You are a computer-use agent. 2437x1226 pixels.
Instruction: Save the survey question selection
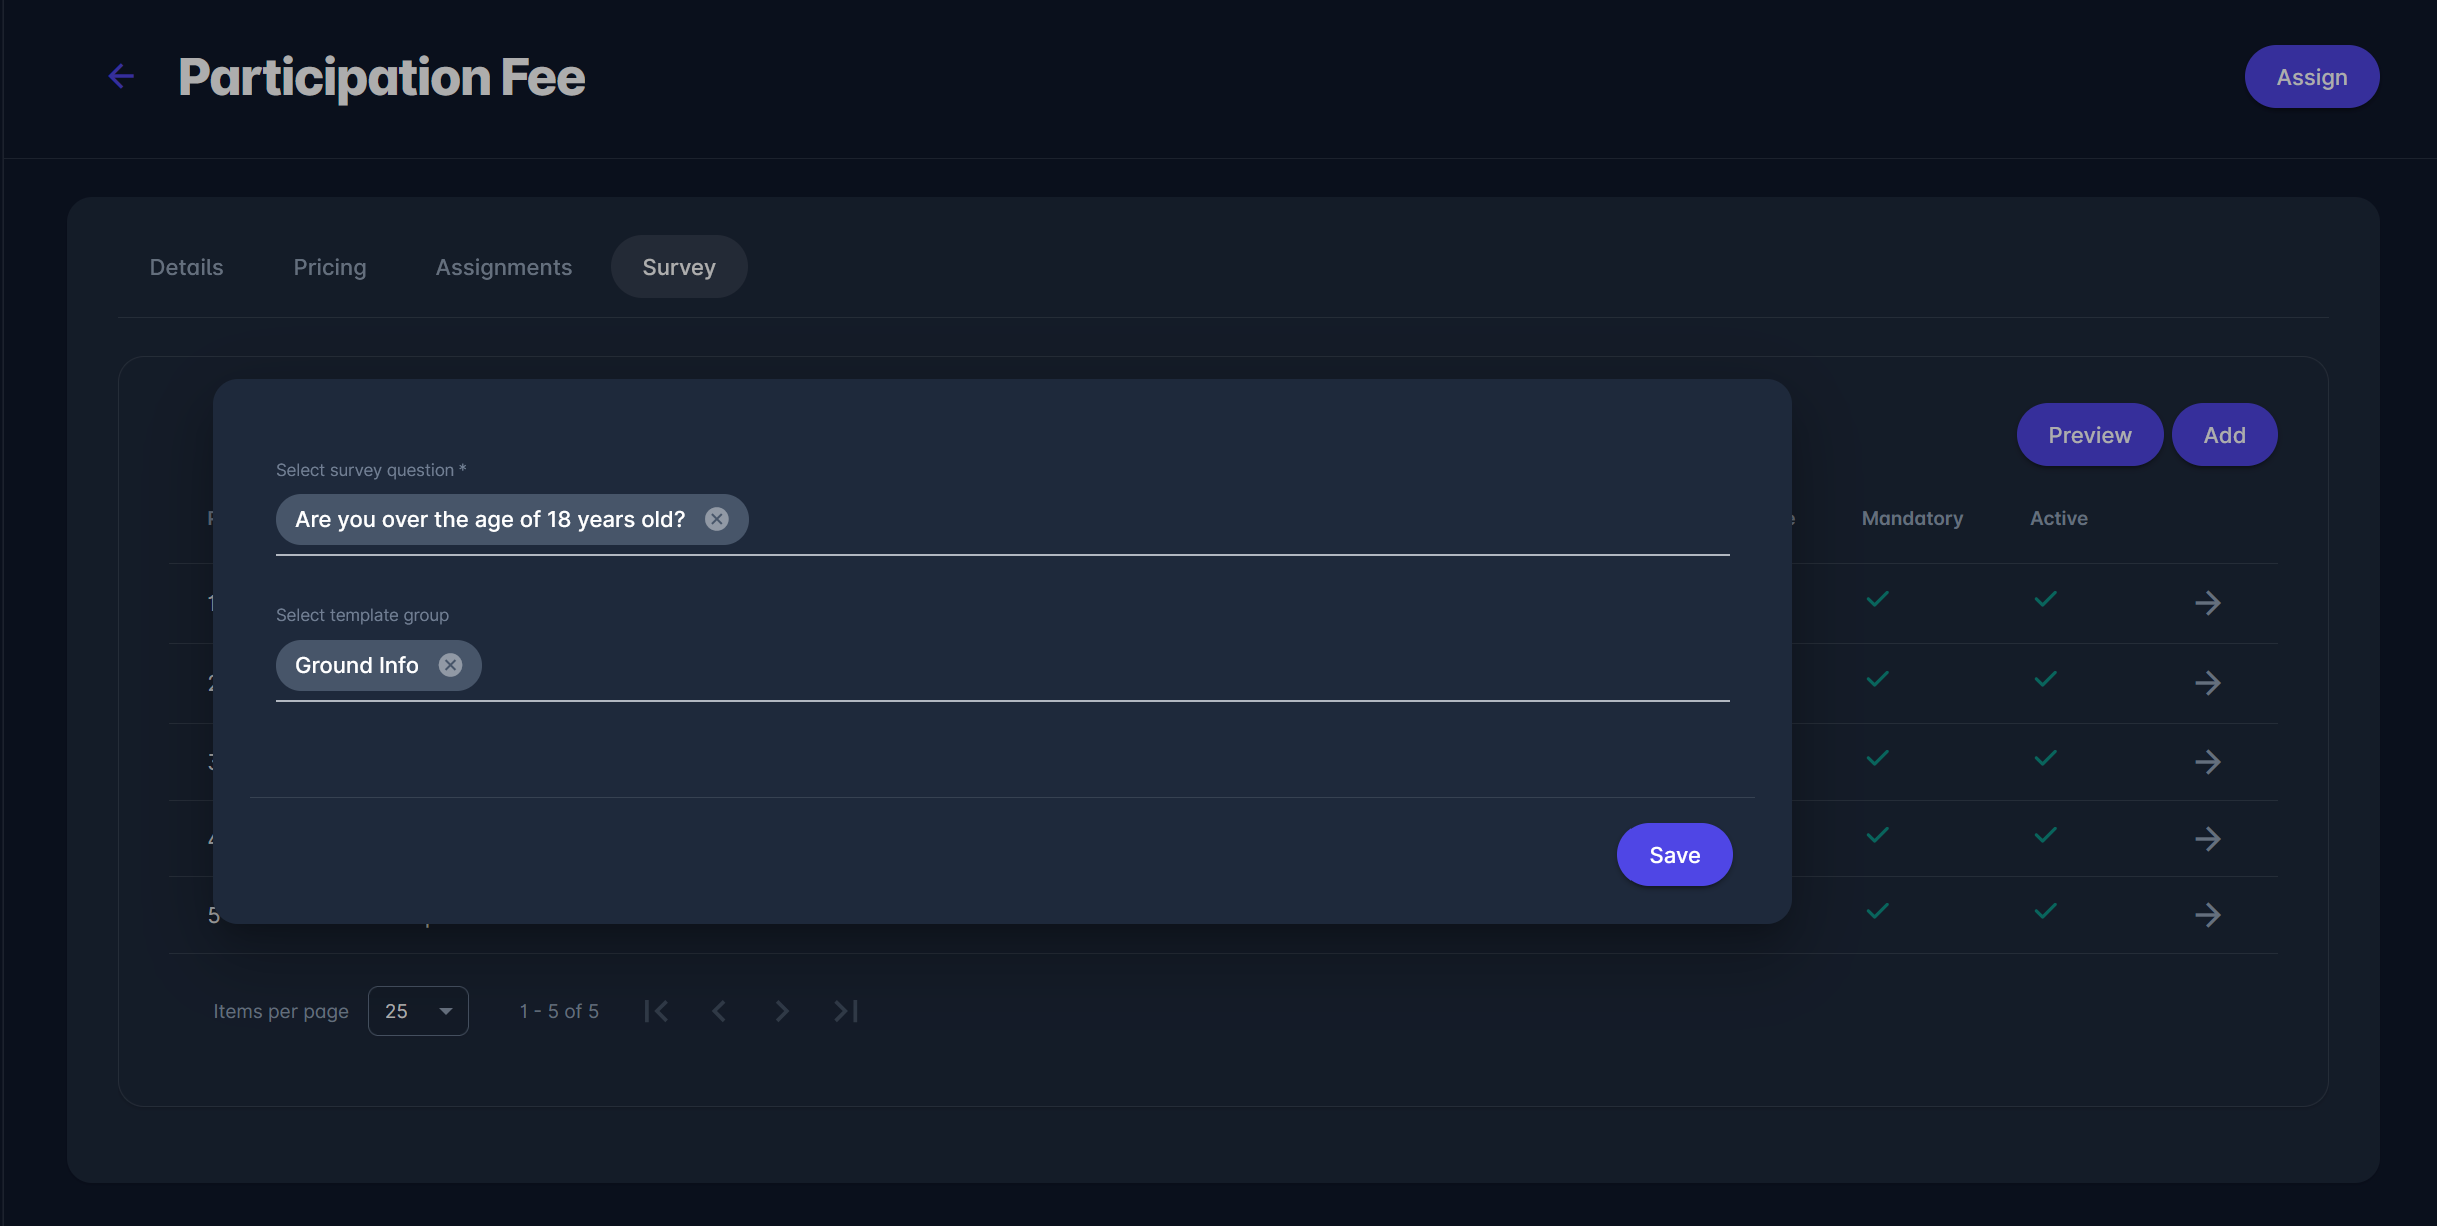pyautogui.click(x=1674, y=855)
